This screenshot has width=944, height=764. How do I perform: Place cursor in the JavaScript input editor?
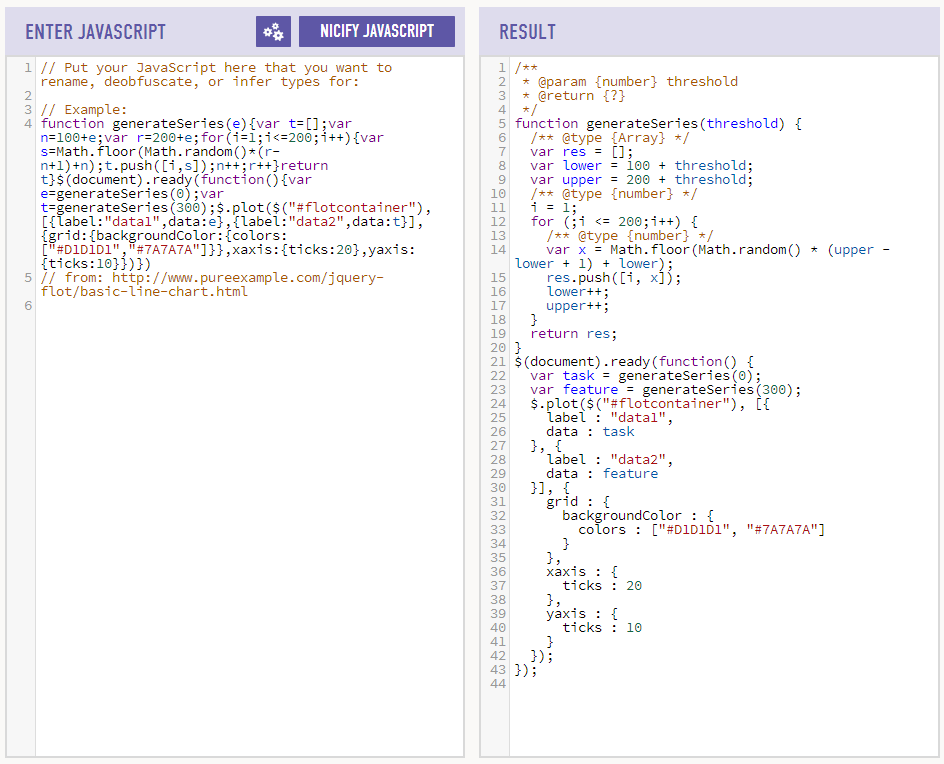[249, 406]
